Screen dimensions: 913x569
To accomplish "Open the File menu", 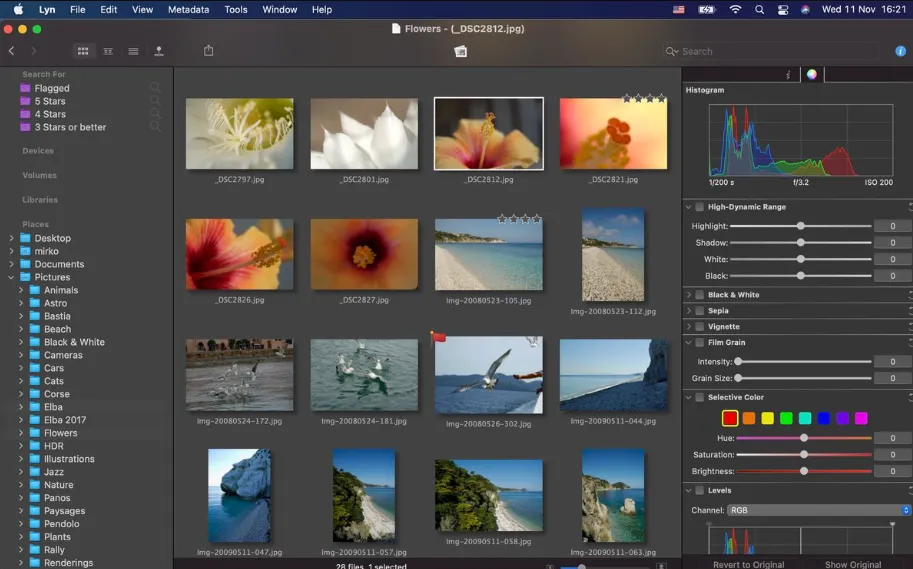I will point(77,9).
